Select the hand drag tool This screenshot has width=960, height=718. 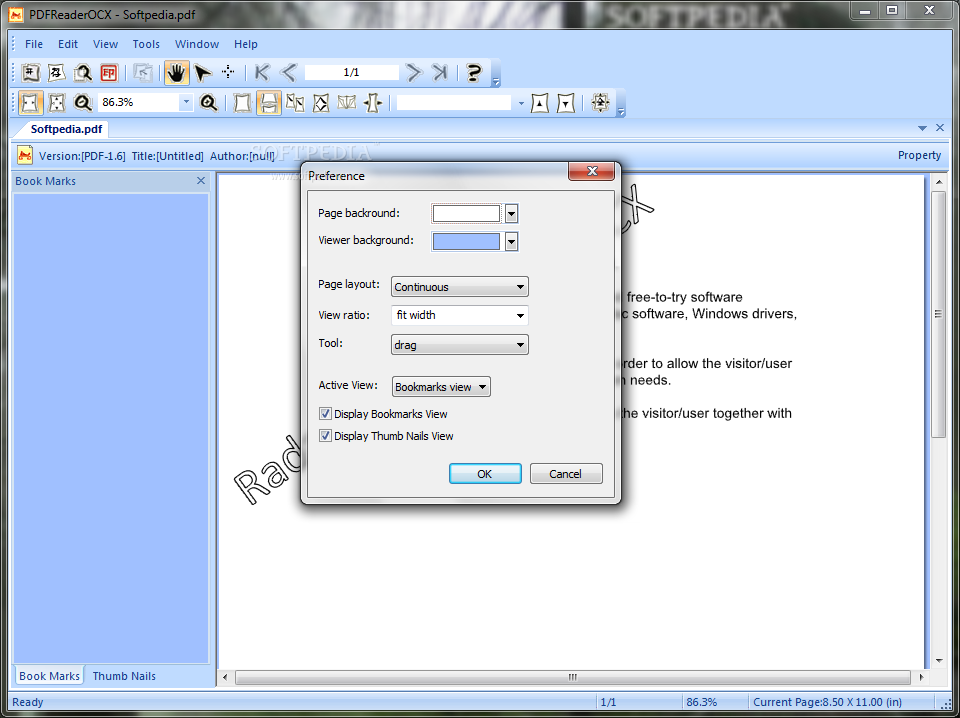(176, 73)
